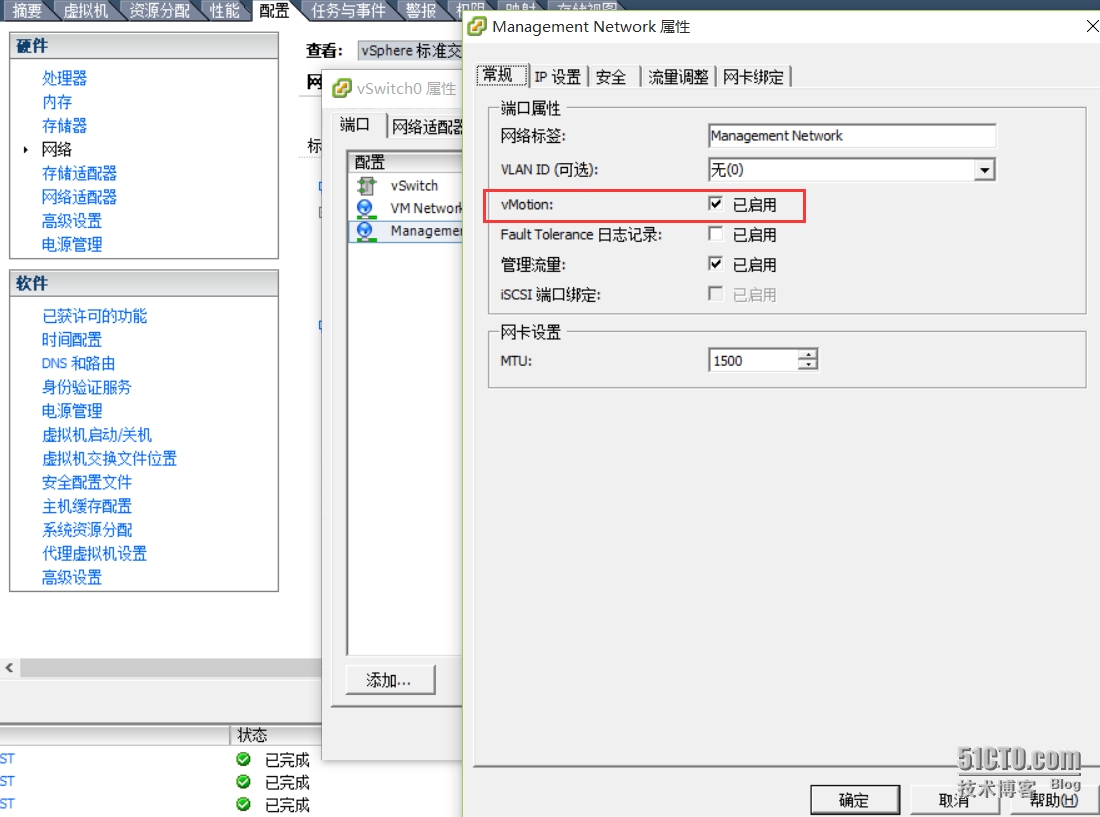The height and width of the screenshot is (817, 1100).
Task: Click the 取消 button
Action: click(x=954, y=799)
